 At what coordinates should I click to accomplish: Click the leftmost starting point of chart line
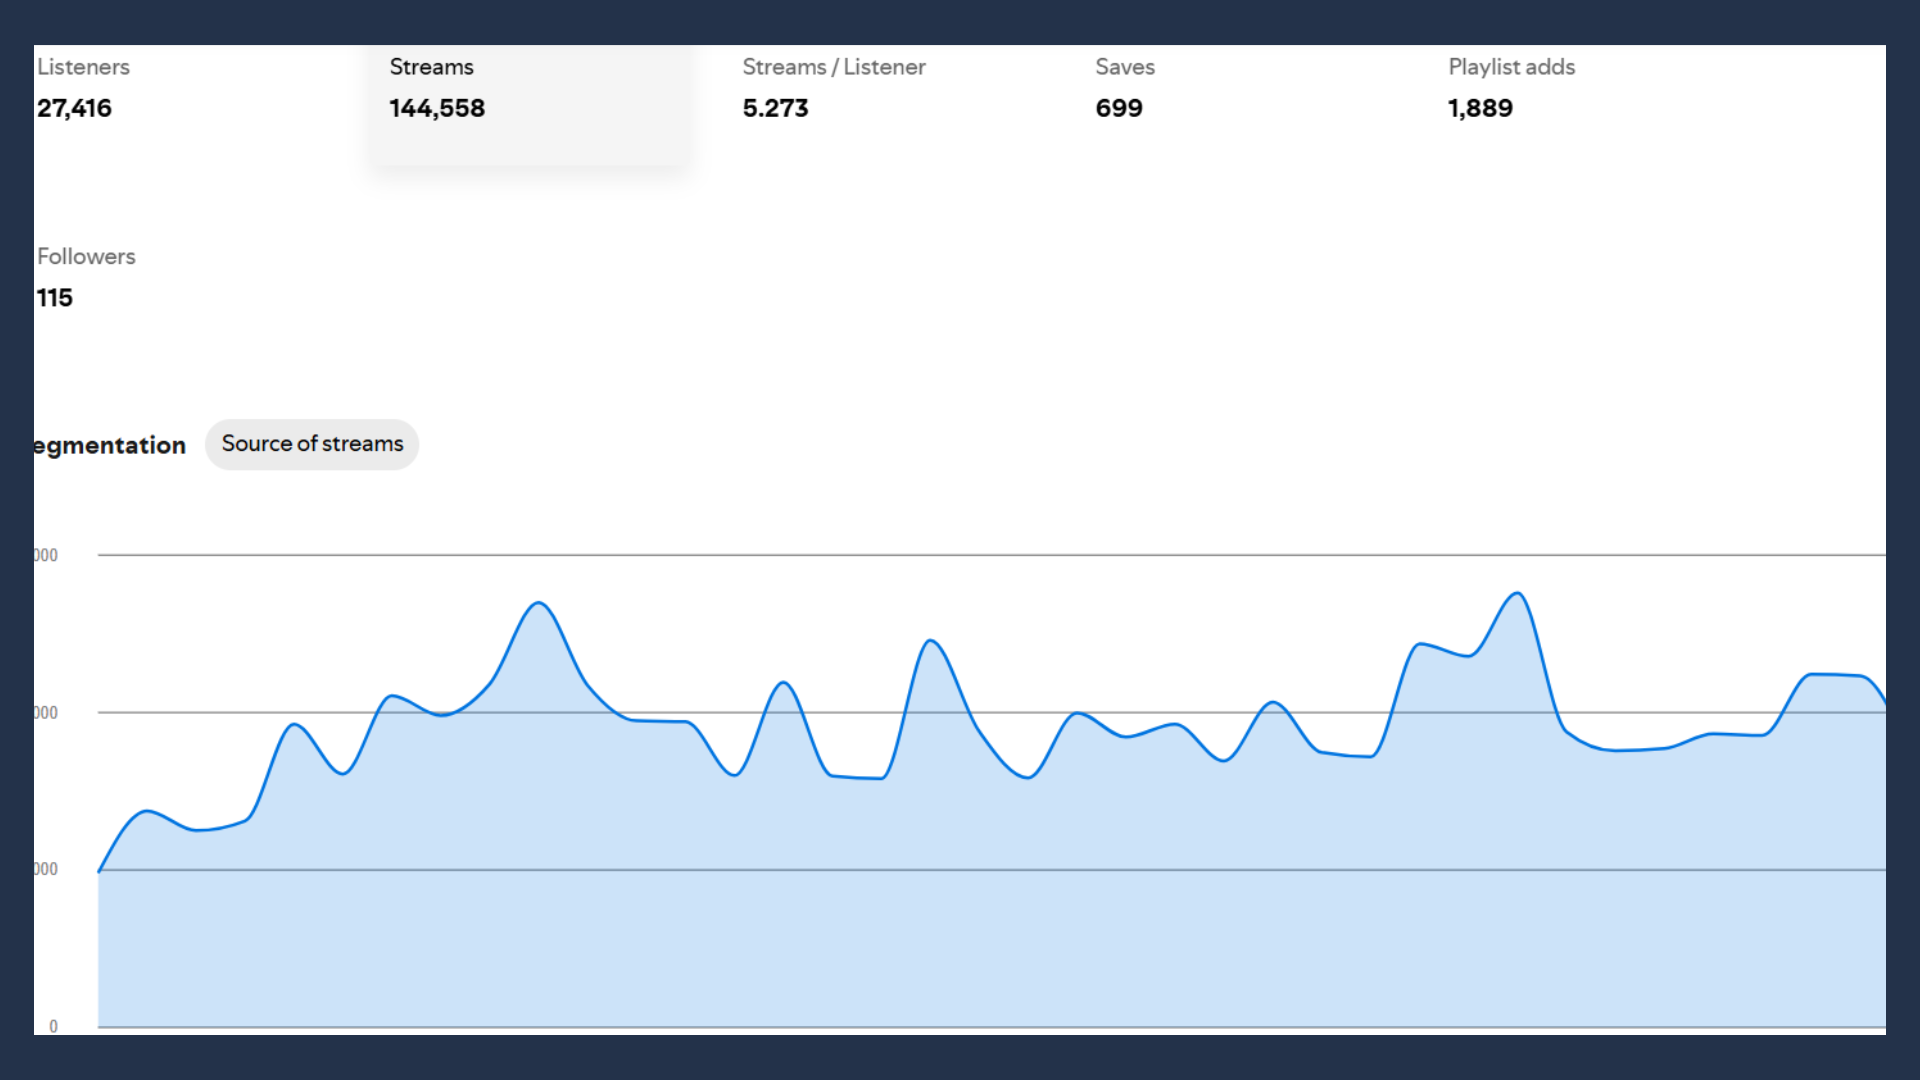point(99,871)
